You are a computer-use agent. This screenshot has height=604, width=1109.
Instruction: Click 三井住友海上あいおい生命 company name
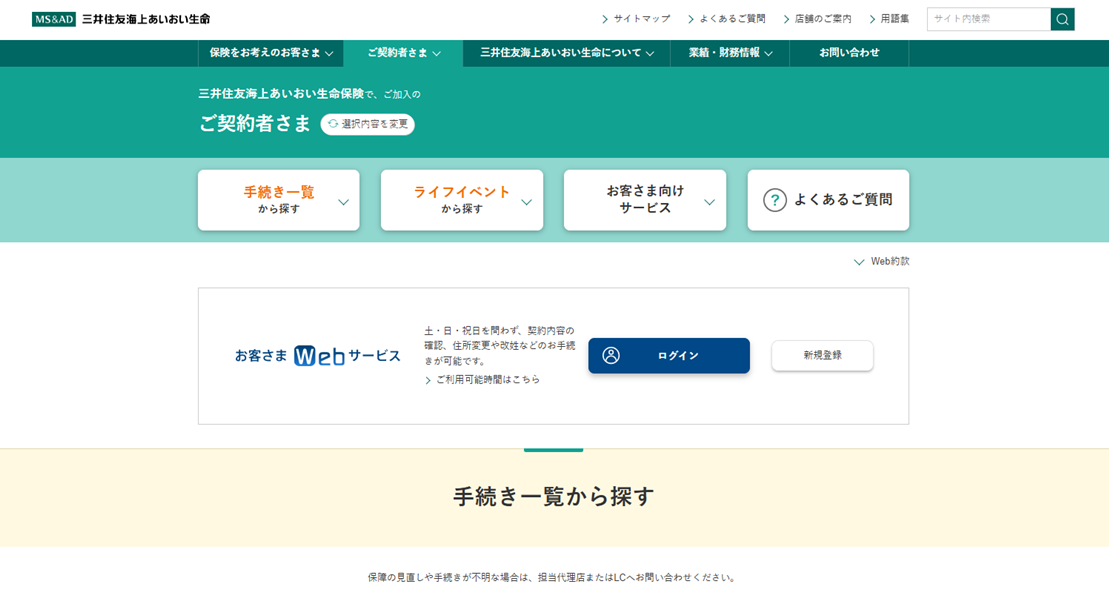tap(146, 19)
